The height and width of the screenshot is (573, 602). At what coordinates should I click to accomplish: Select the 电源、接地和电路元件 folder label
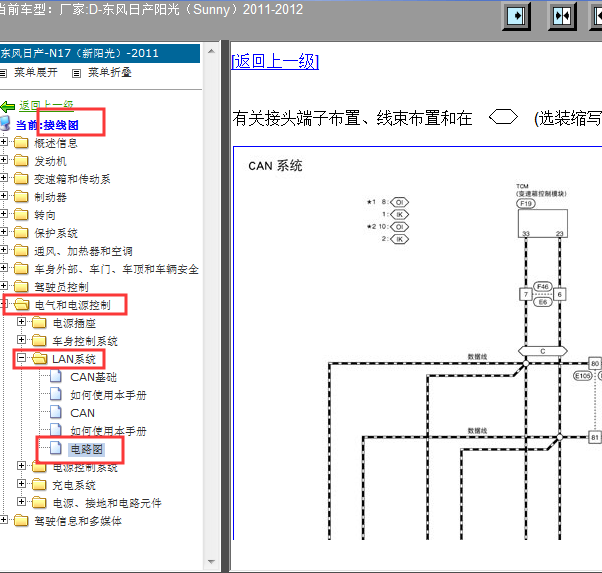(x=107, y=503)
